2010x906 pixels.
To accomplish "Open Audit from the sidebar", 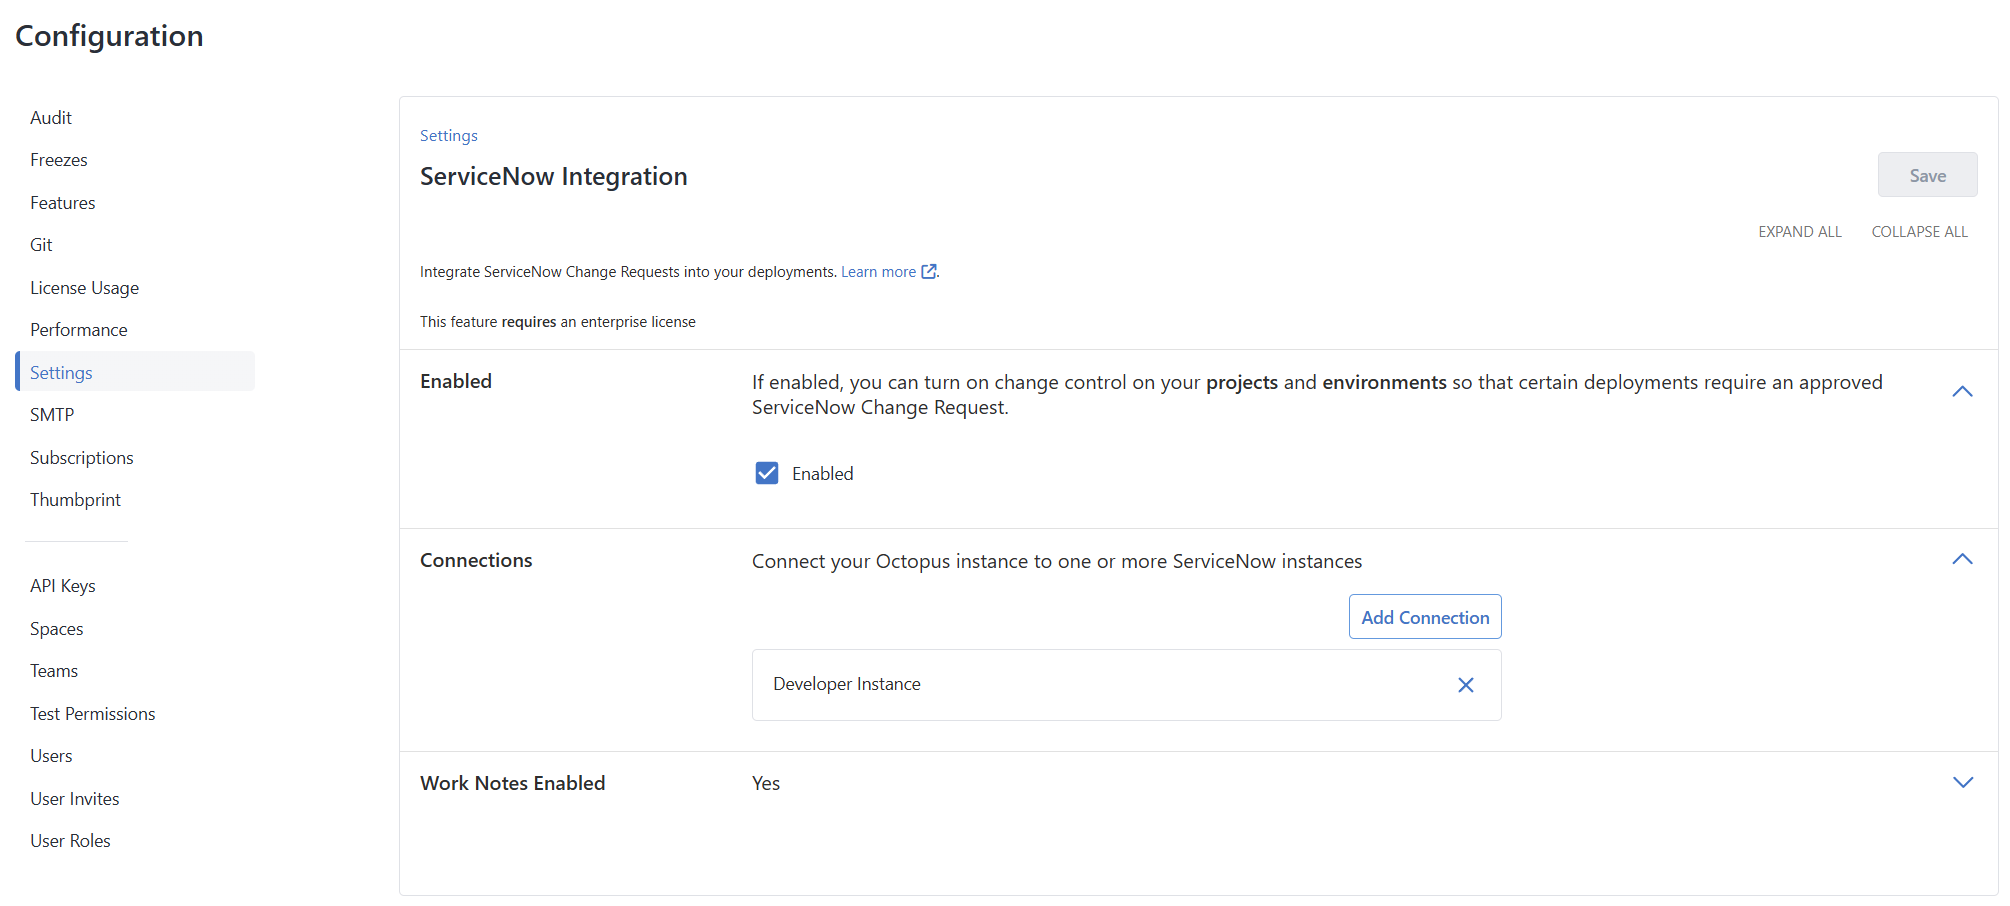I will (51, 117).
